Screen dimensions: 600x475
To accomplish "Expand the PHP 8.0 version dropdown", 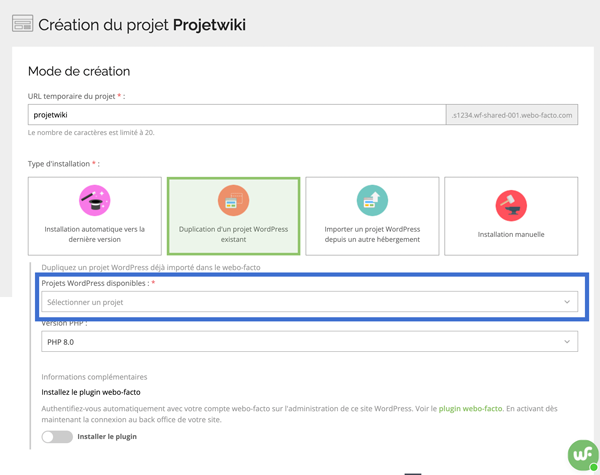I will click(x=310, y=341).
